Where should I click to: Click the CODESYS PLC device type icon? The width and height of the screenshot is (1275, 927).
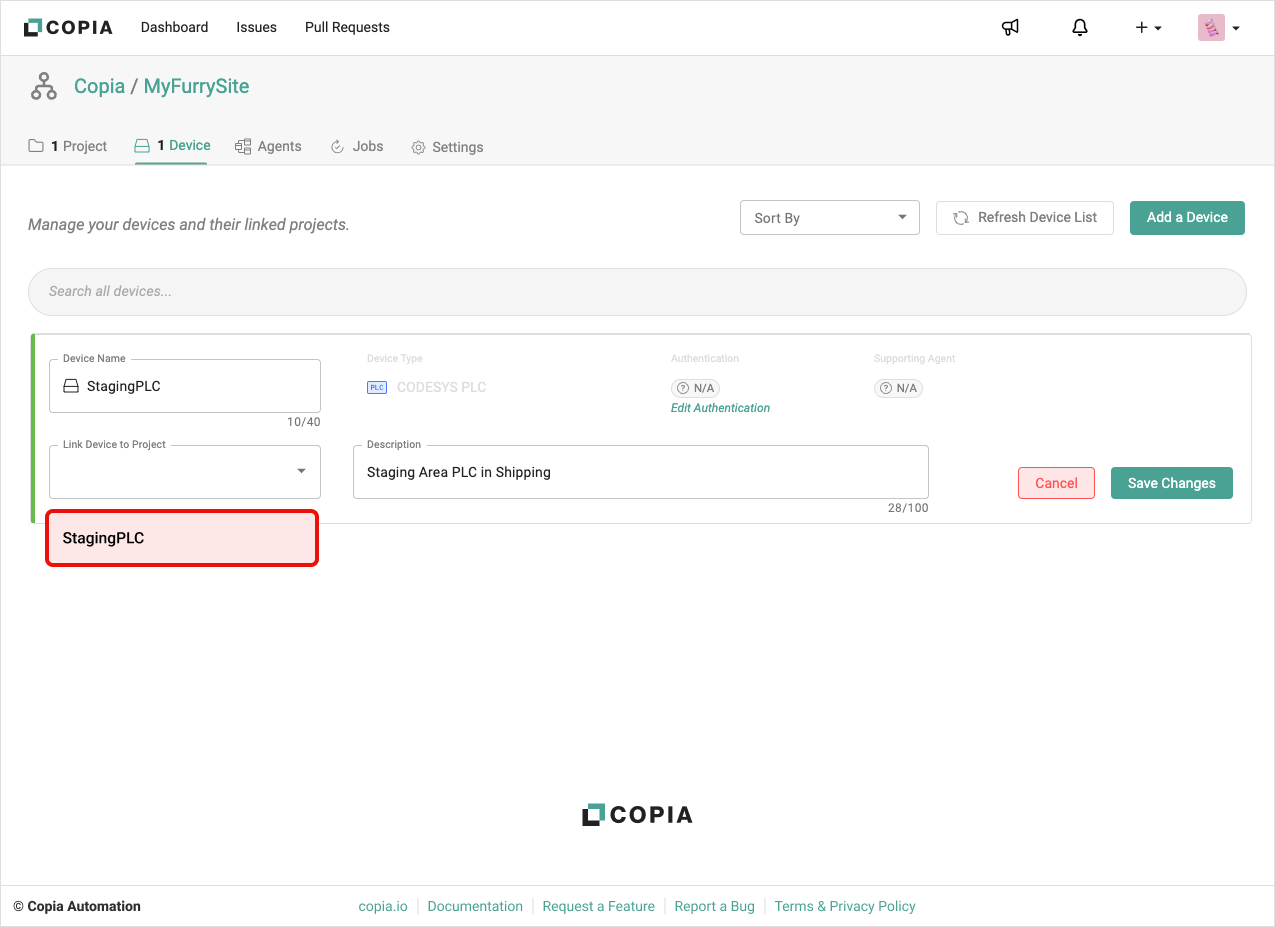(x=377, y=388)
